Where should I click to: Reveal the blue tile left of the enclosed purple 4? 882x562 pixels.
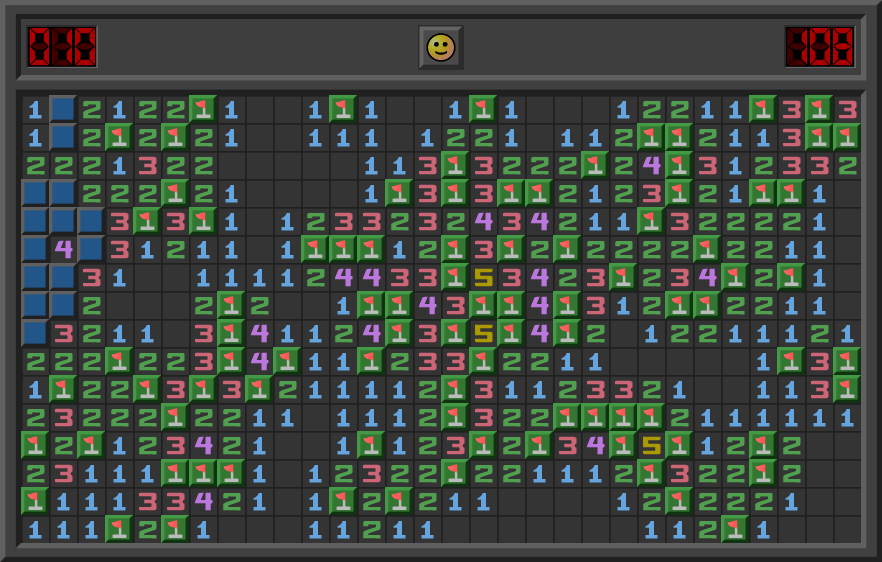(35, 249)
